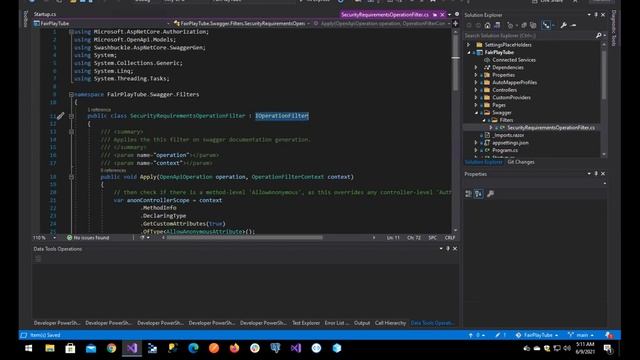The width and height of the screenshot is (640, 360).
Task: Toggle the highlighted view button in Solution Explorer toolbar
Action: [x=546, y=25]
